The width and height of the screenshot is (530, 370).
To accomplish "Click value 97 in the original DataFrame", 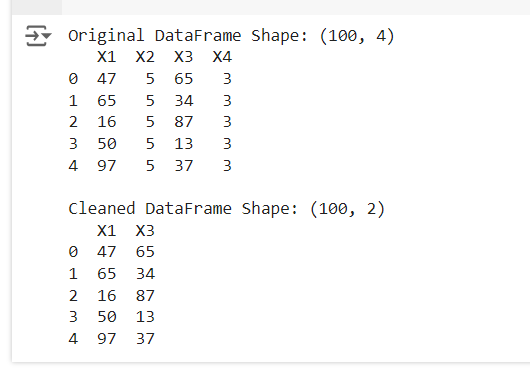I will (x=106, y=166).
